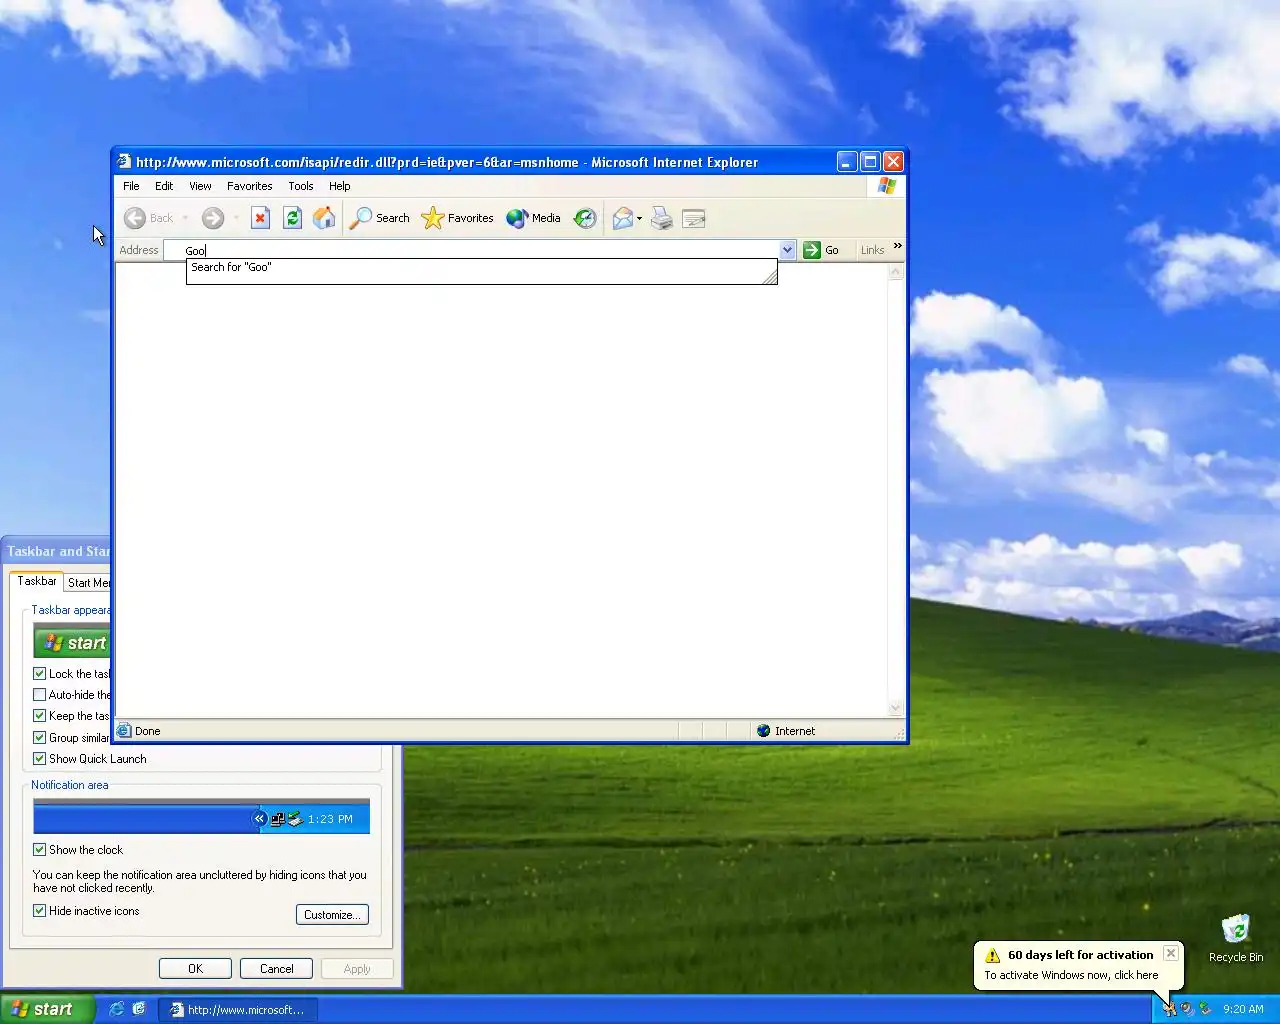Click the Windows flag logo in IE

[x=887, y=186]
